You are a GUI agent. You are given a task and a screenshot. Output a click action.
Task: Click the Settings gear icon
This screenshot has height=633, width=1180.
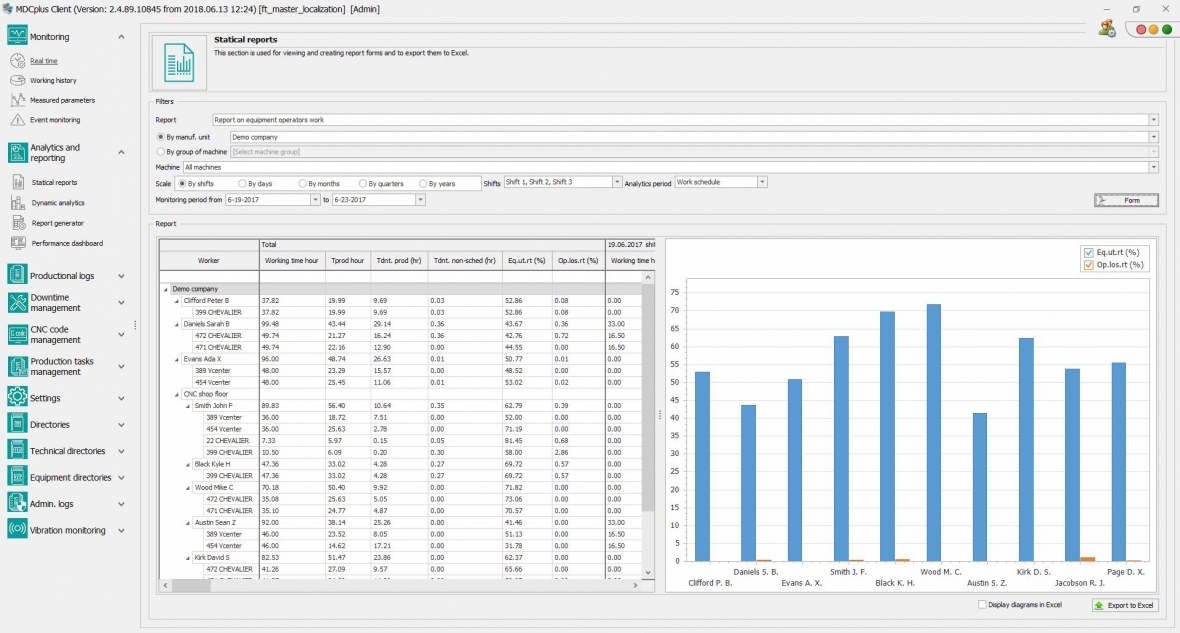click(17, 397)
